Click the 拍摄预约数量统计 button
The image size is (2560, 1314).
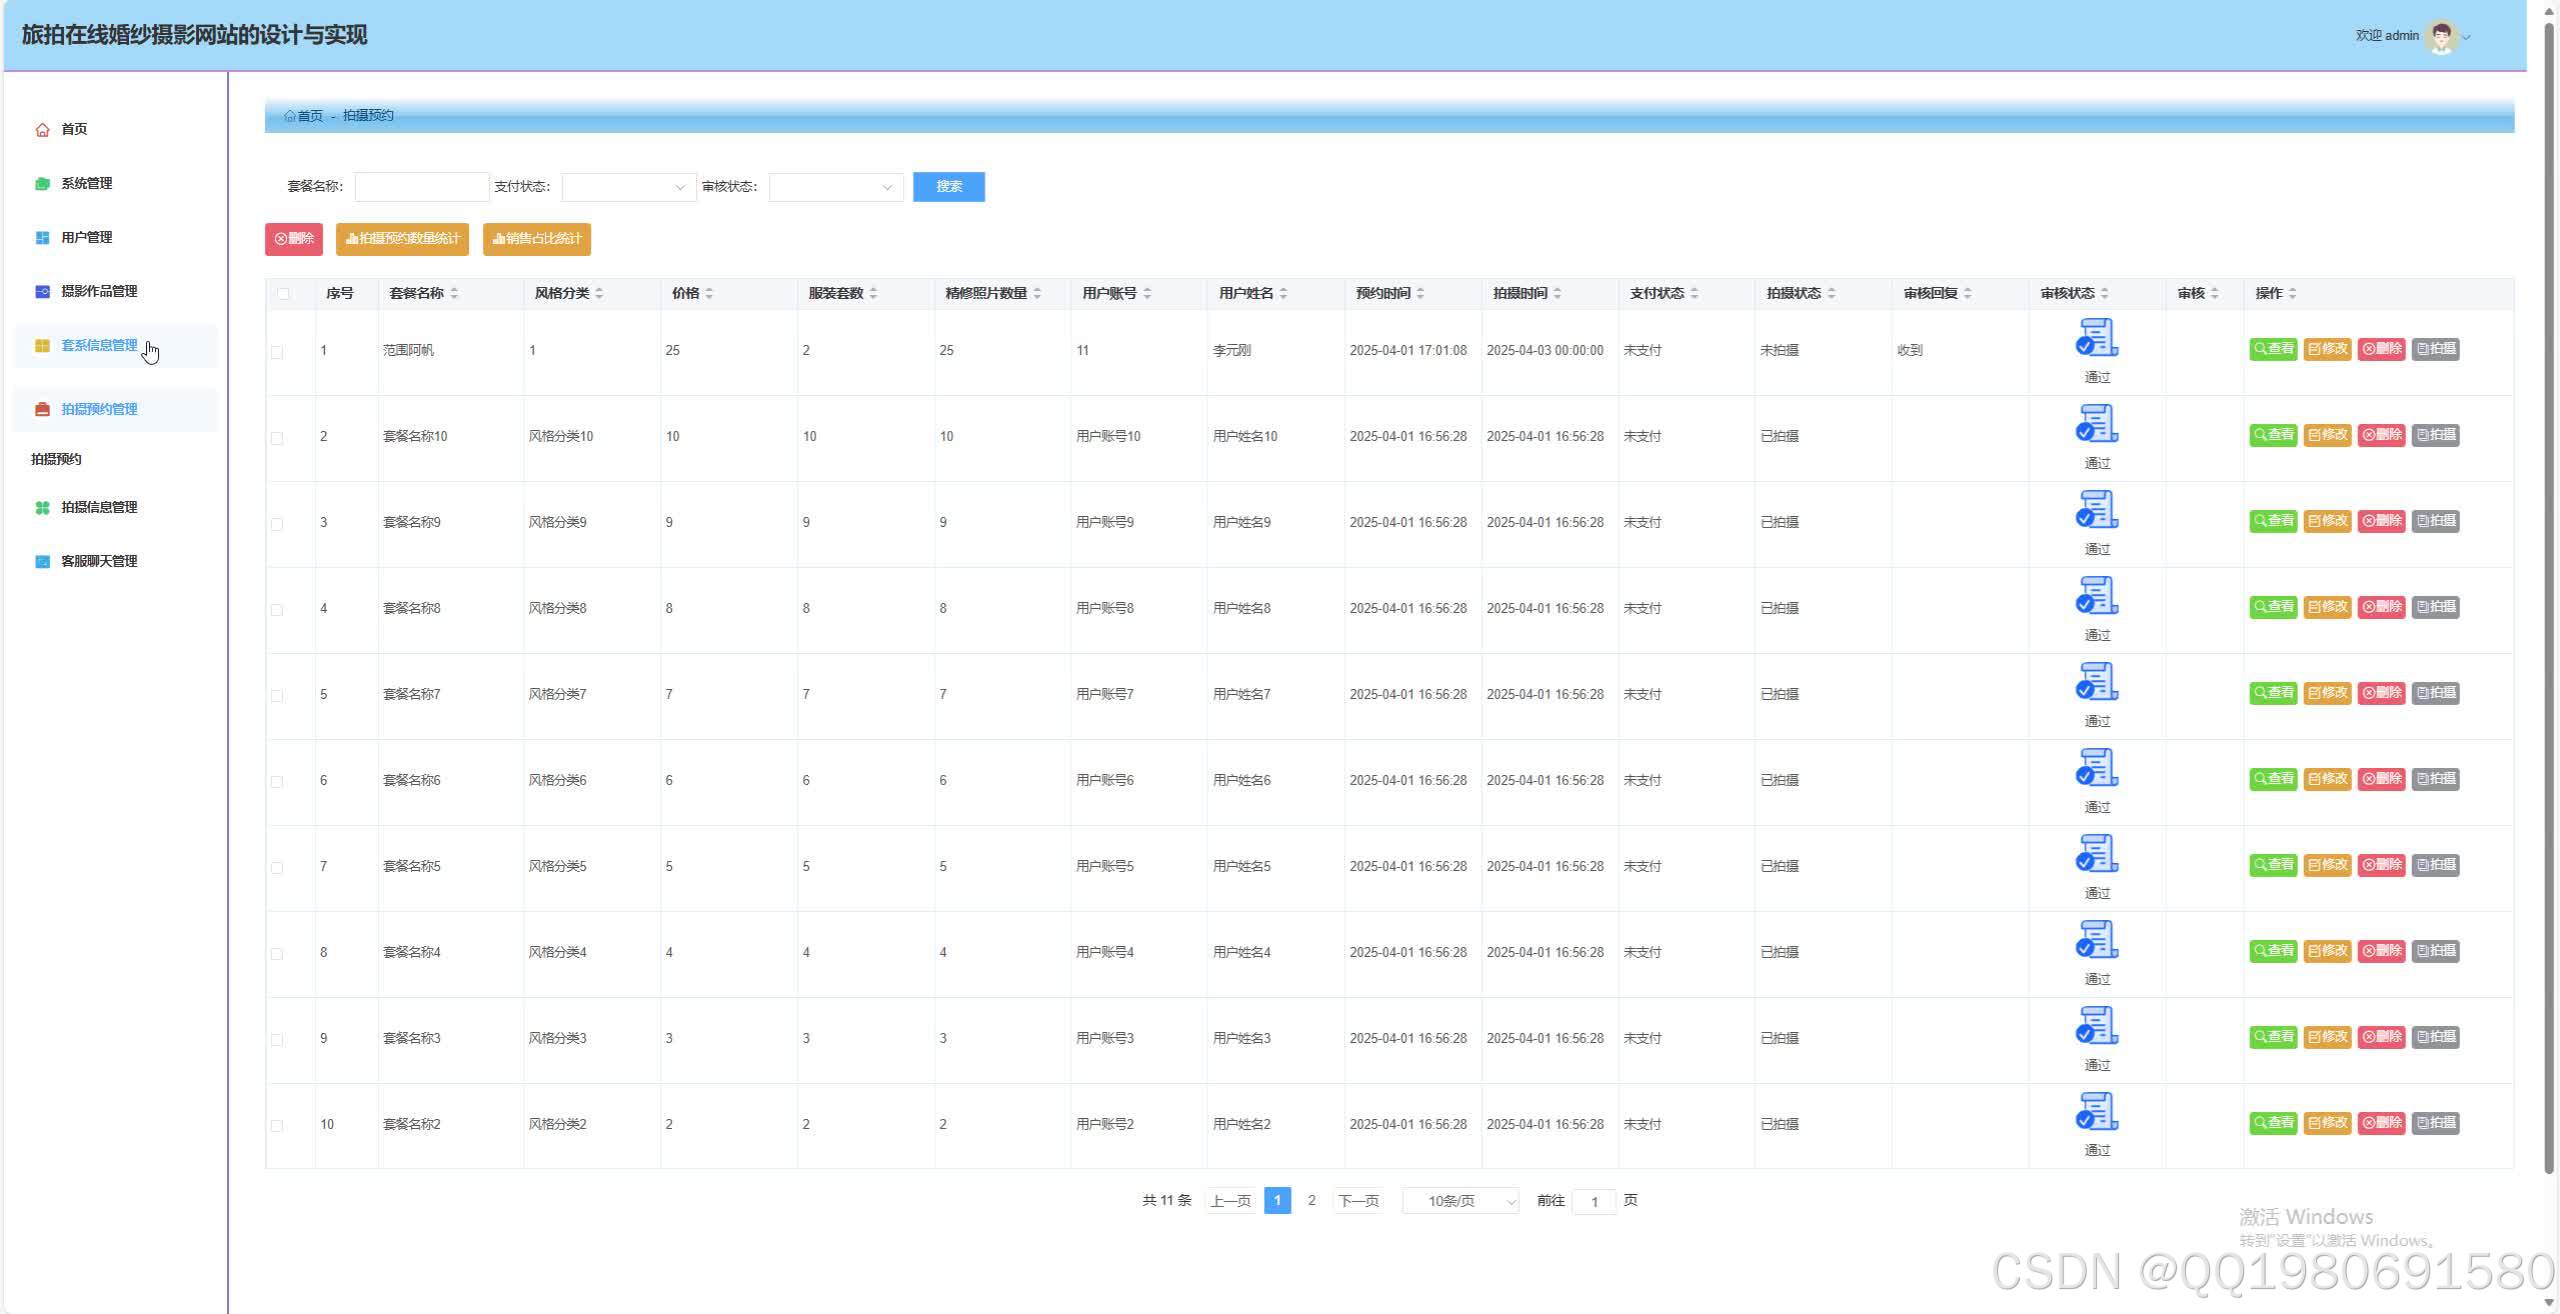coord(402,239)
